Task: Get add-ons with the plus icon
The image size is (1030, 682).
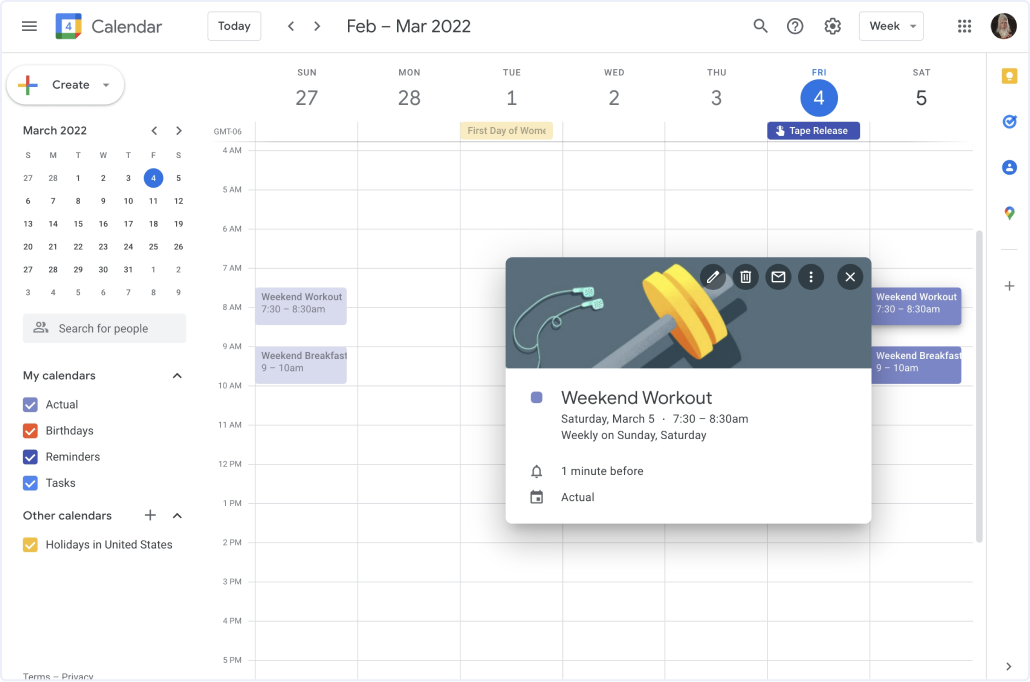Action: pos(1009,286)
